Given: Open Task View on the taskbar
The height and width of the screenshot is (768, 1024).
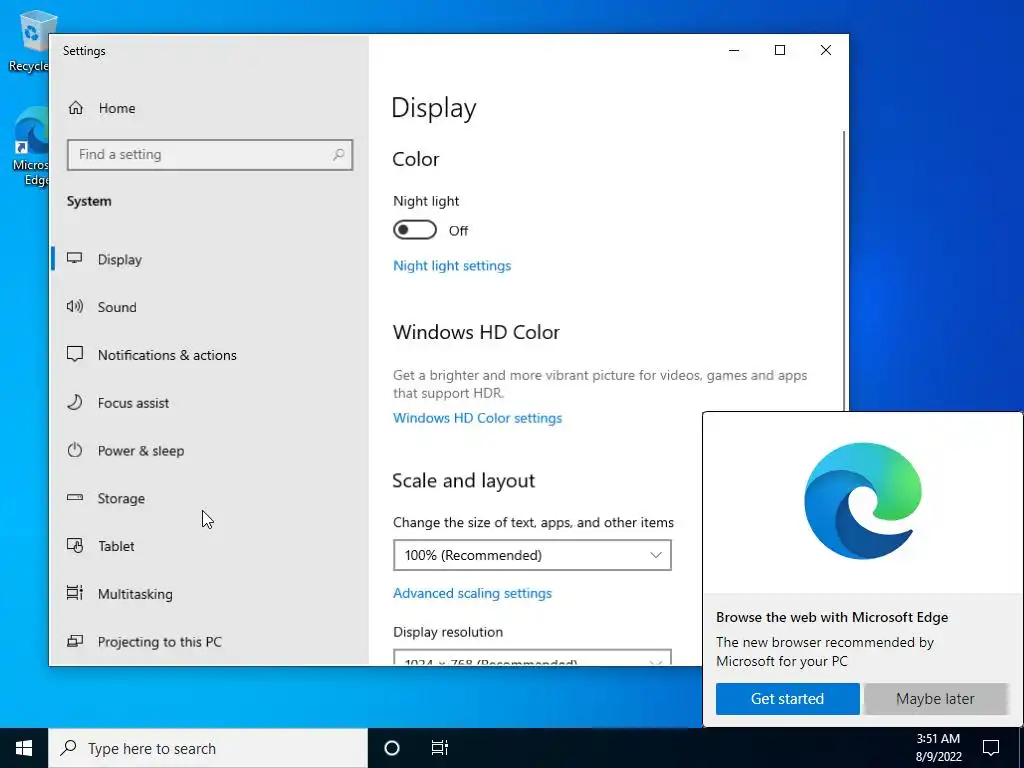Looking at the screenshot, I should pyautogui.click(x=440, y=748).
